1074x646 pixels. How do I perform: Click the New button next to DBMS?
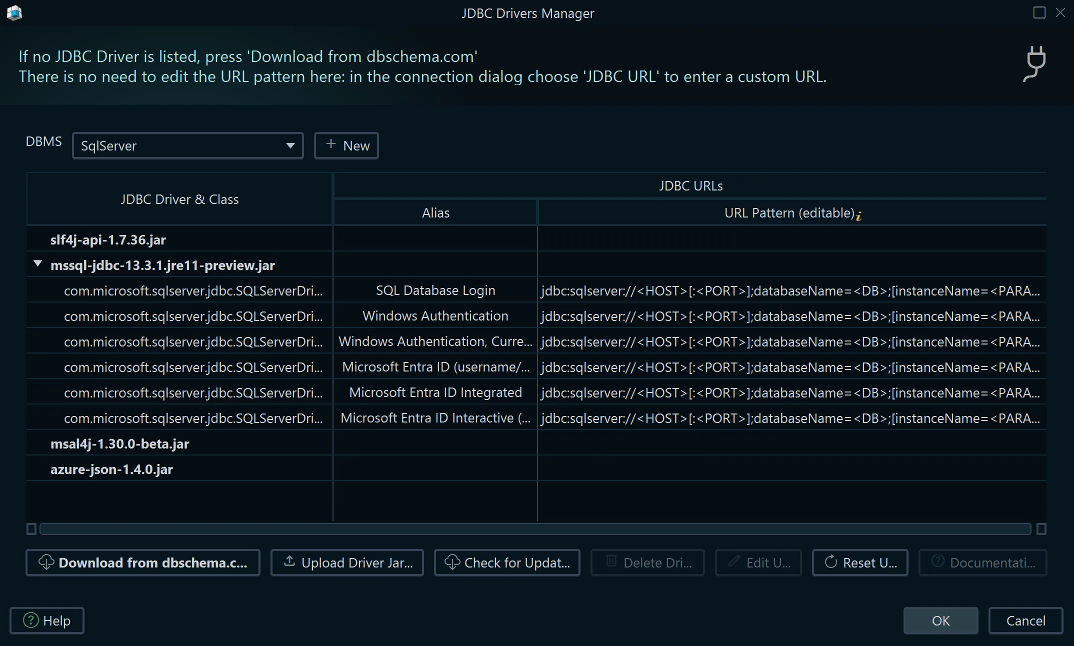[346, 145]
